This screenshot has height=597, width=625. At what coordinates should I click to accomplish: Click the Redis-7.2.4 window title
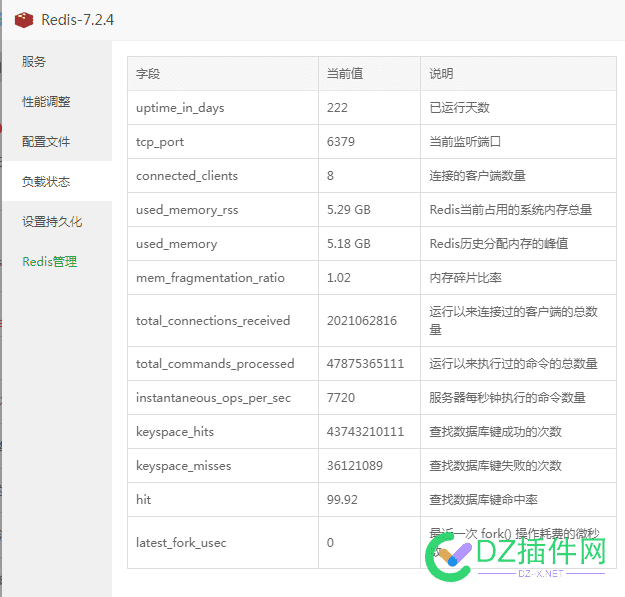77,20
